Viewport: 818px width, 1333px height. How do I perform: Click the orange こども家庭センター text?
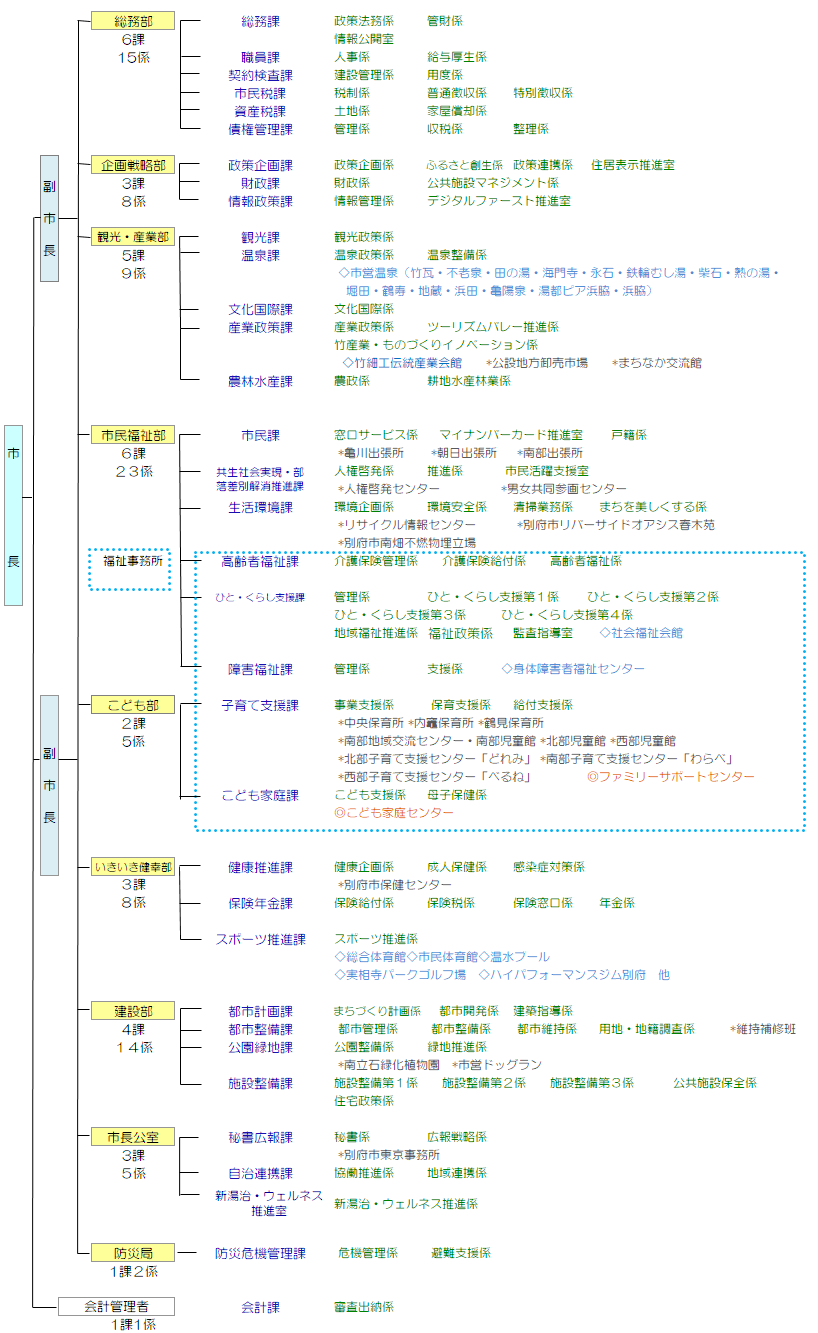(x=394, y=813)
